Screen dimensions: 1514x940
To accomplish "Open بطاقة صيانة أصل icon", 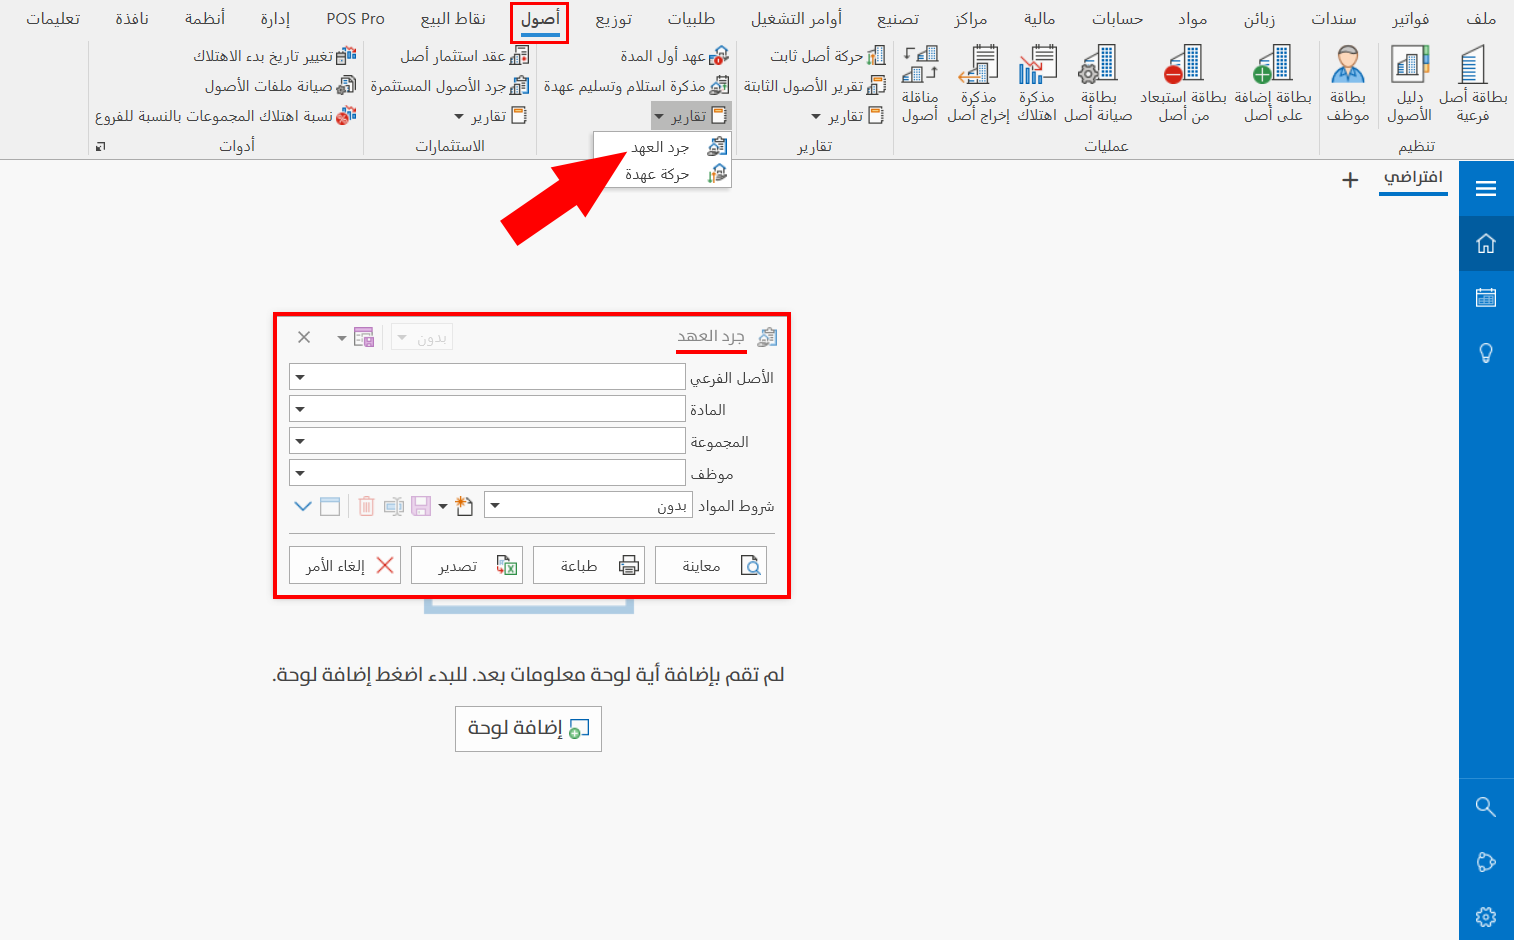I will coord(1098,85).
